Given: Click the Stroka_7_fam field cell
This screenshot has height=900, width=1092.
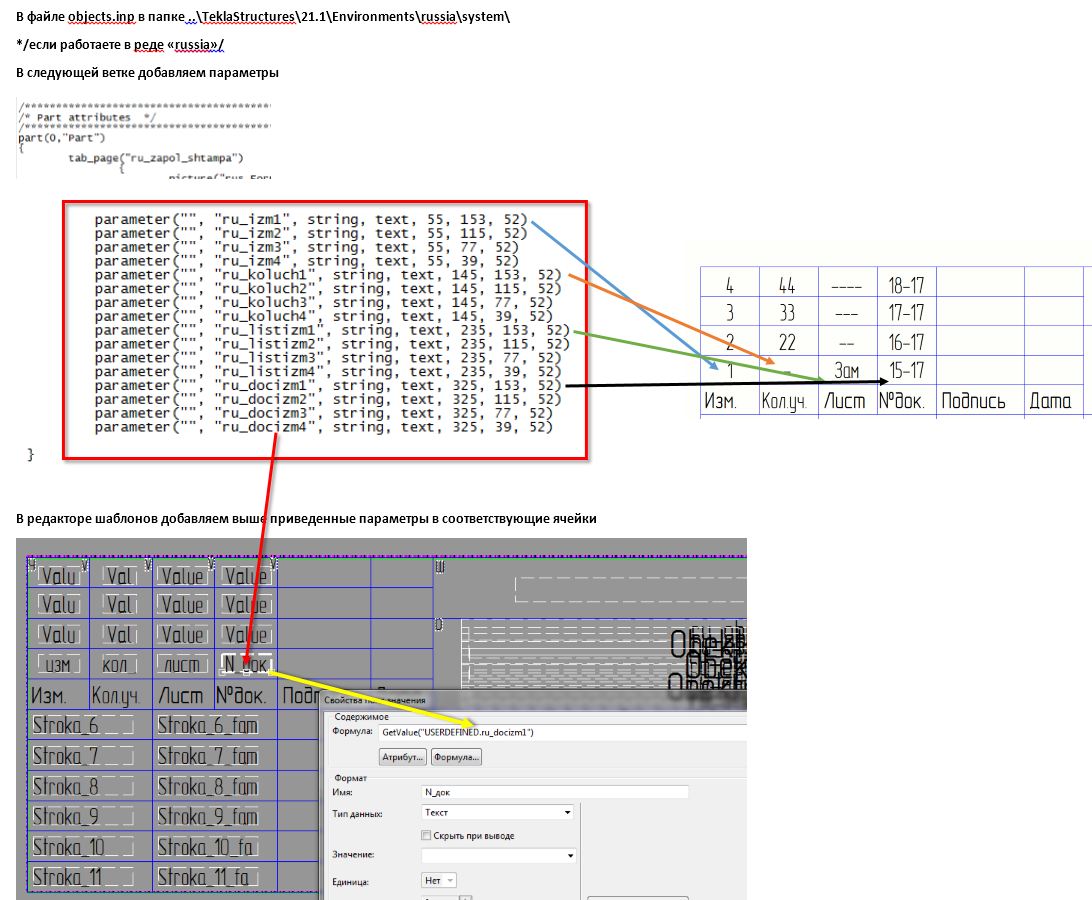Looking at the screenshot, I should [208, 756].
